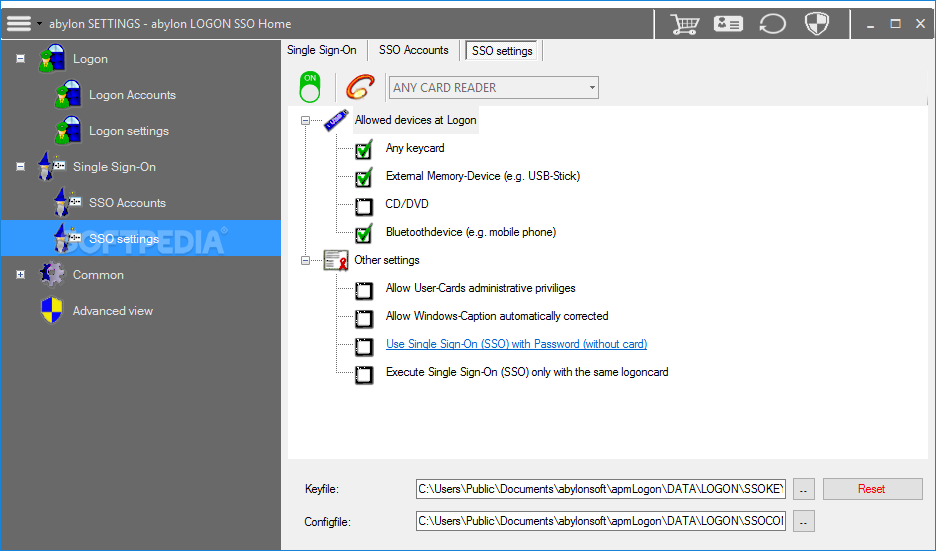This screenshot has width=936, height=551.
Task: Expand the Common sidebar node
Action: coord(20,275)
